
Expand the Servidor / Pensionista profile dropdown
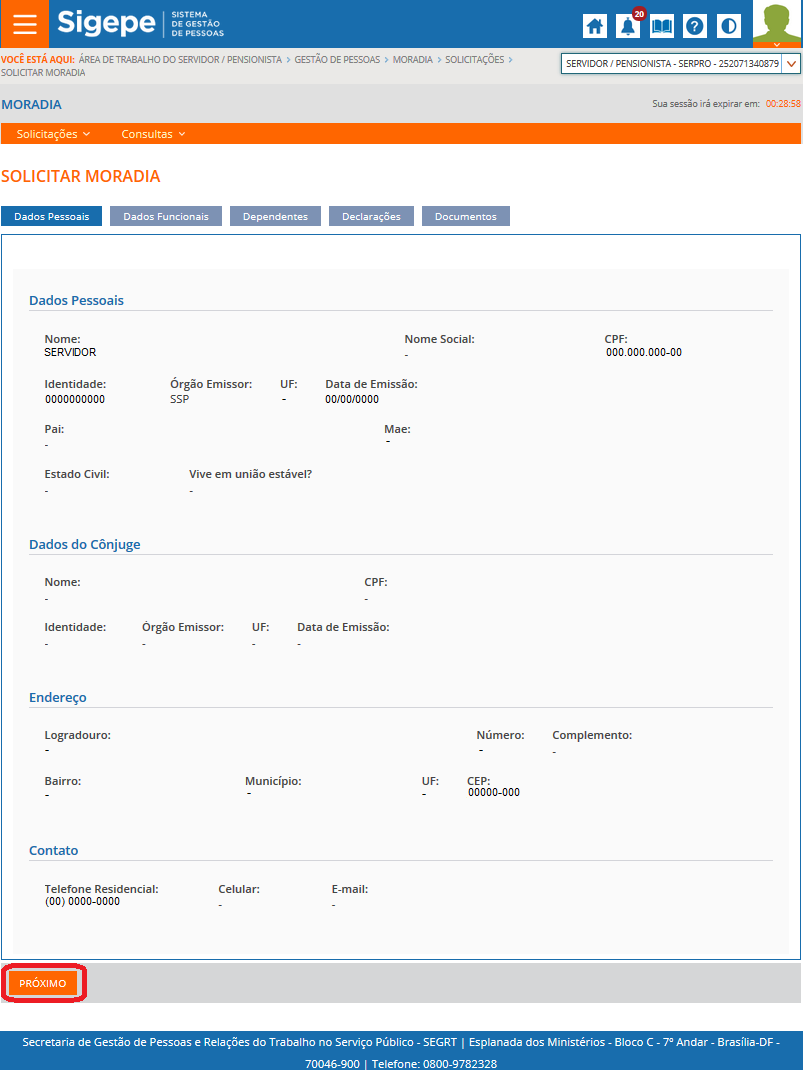(791, 63)
